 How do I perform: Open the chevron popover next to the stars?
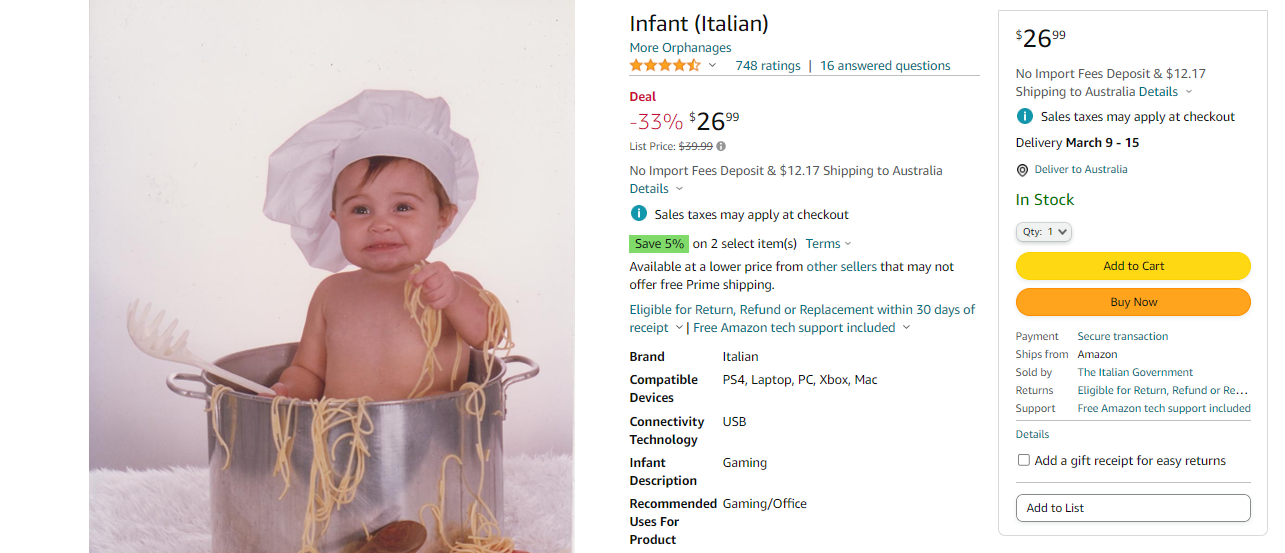coord(713,66)
